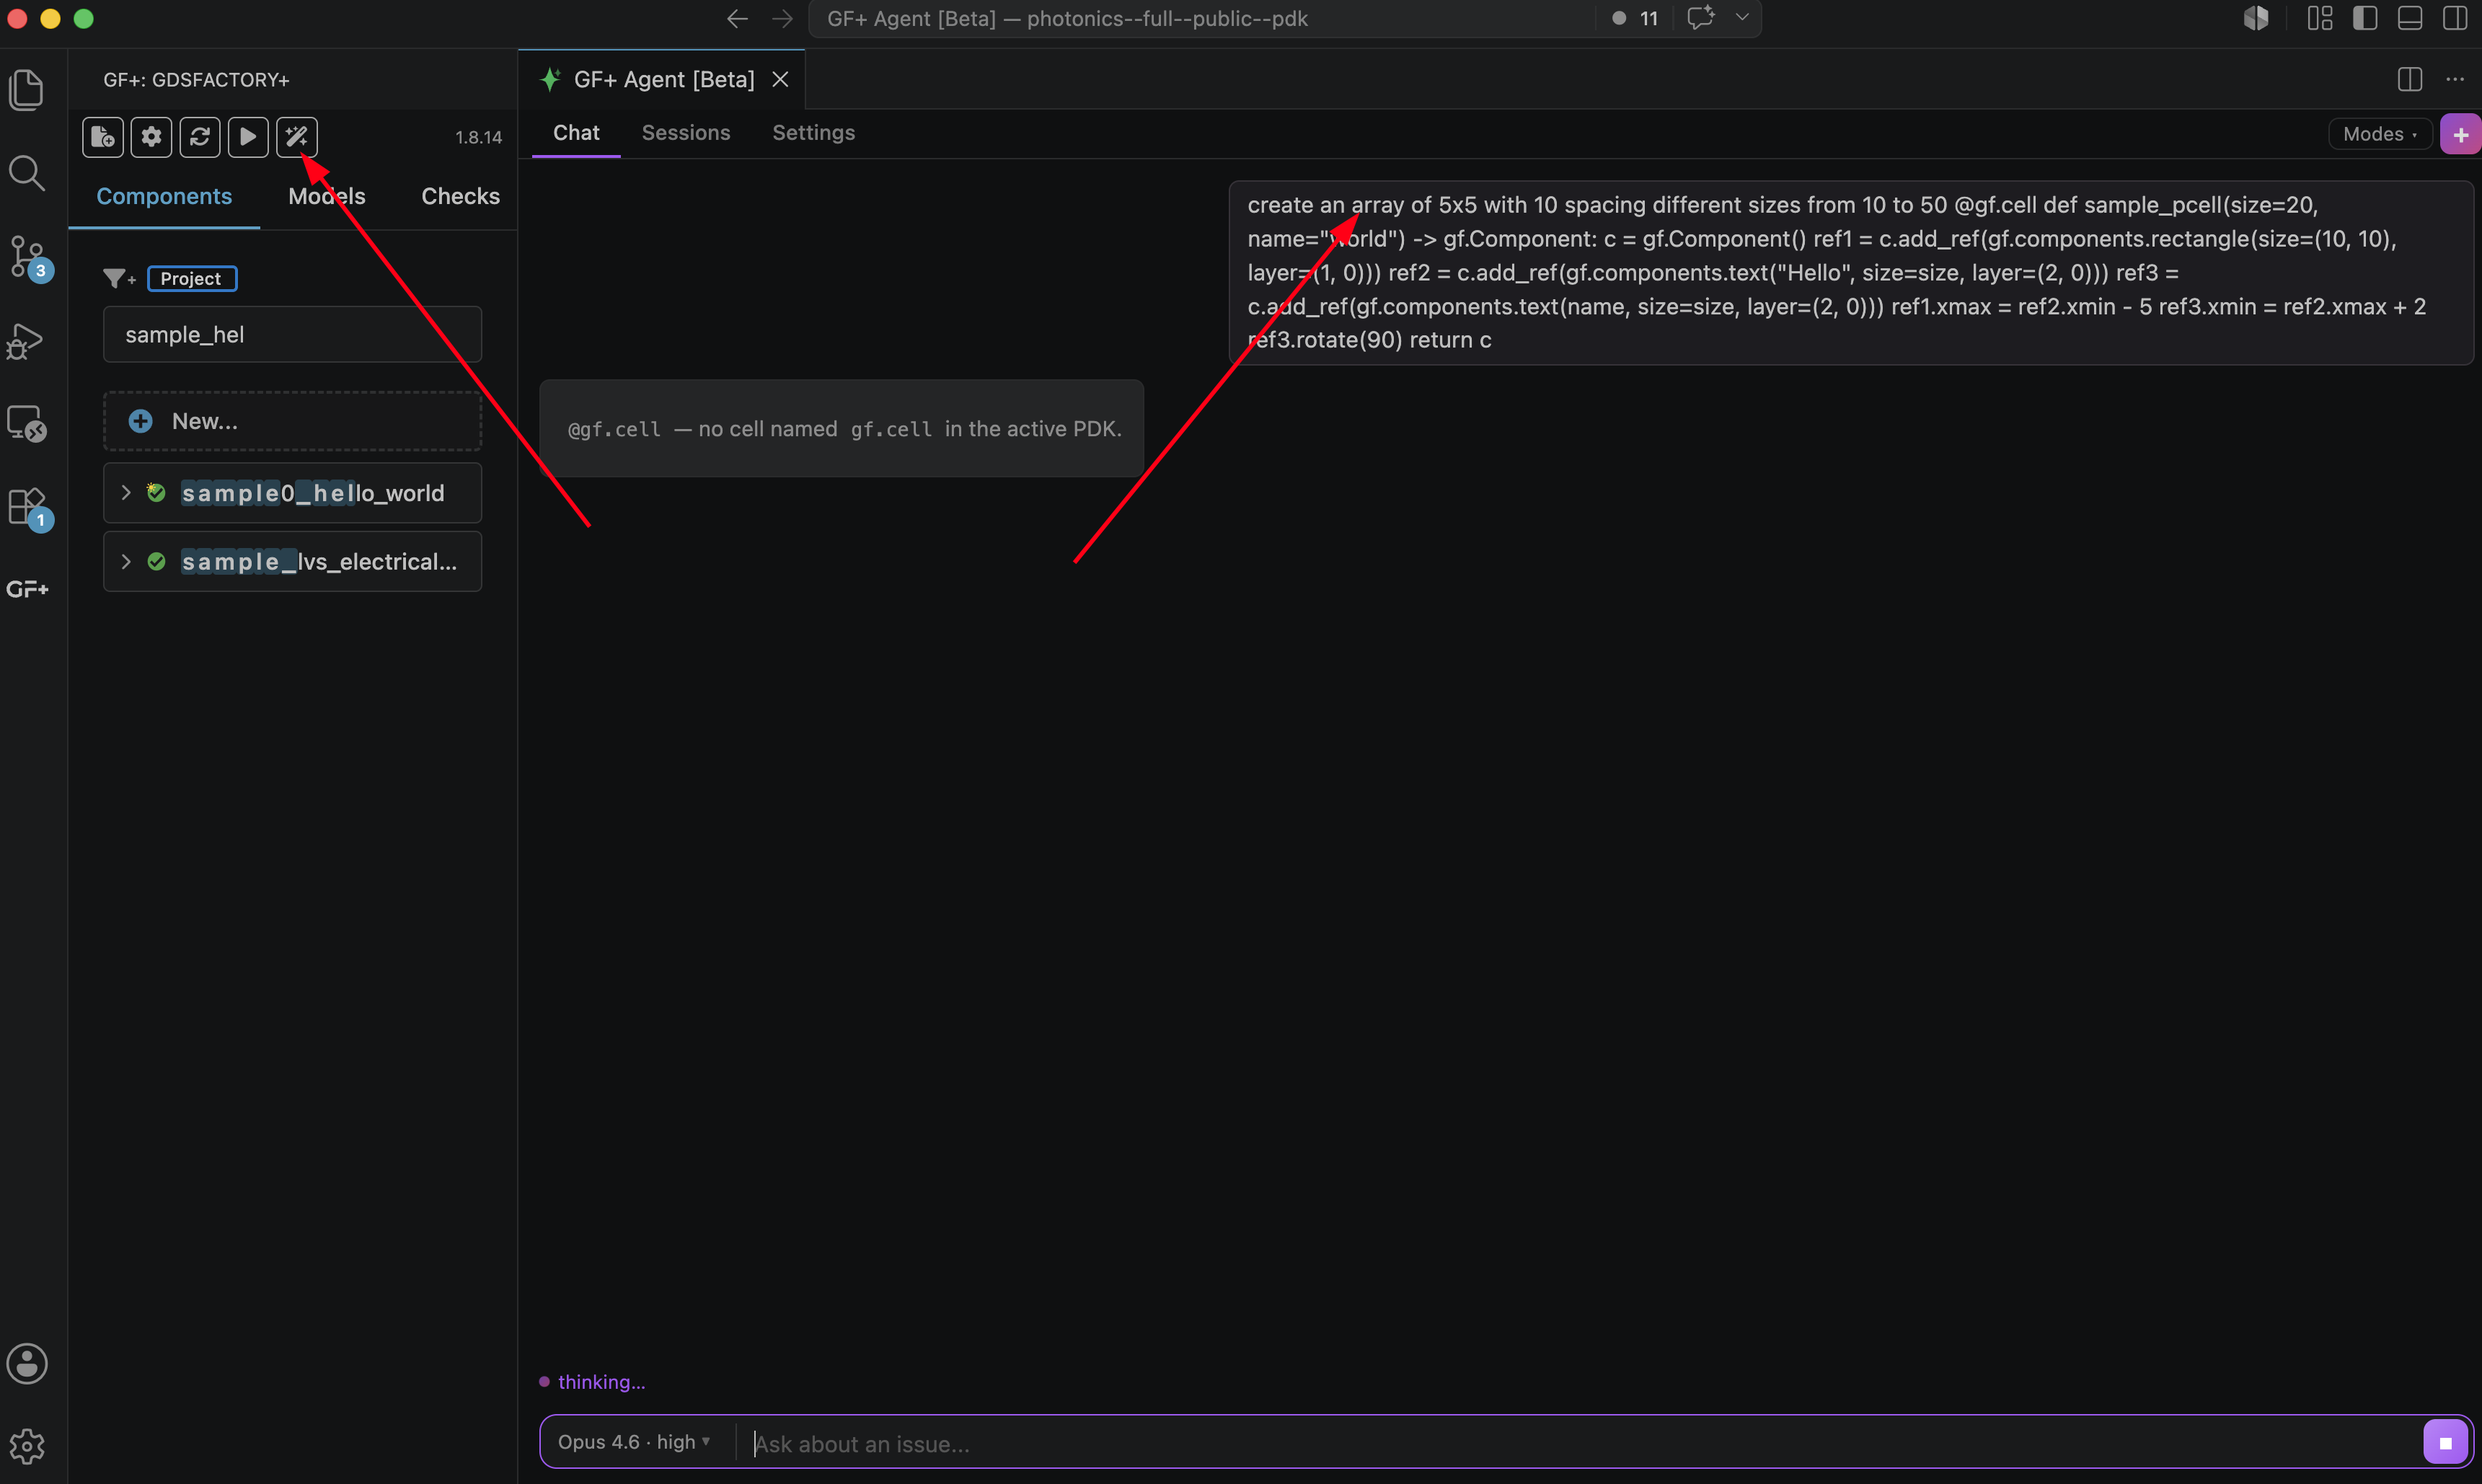The width and height of the screenshot is (2482, 1484).
Task: Click the thinking... status text
Action: [601, 1382]
